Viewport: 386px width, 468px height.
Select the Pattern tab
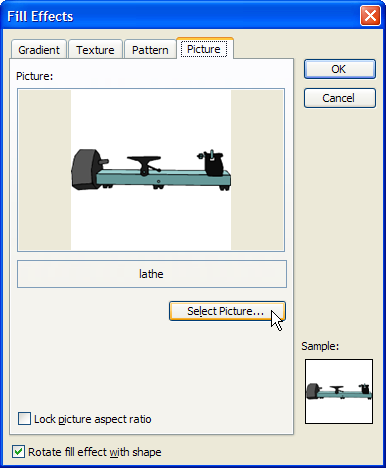pos(150,50)
